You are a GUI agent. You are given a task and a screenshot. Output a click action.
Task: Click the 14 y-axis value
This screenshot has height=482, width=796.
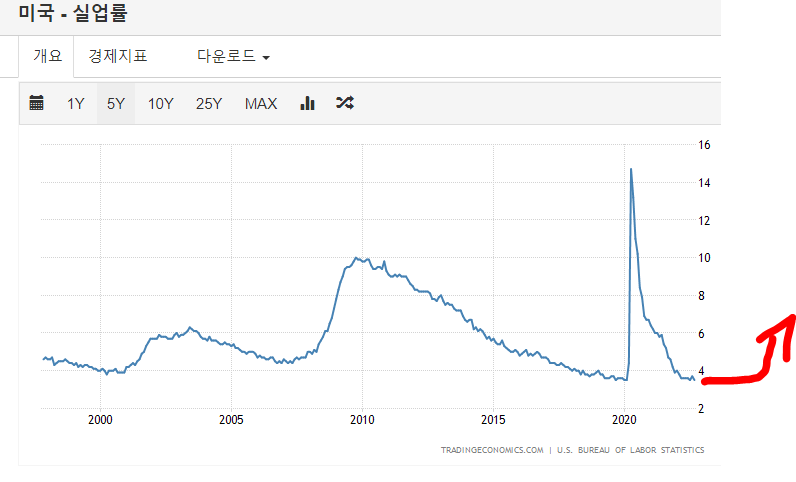click(704, 183)
